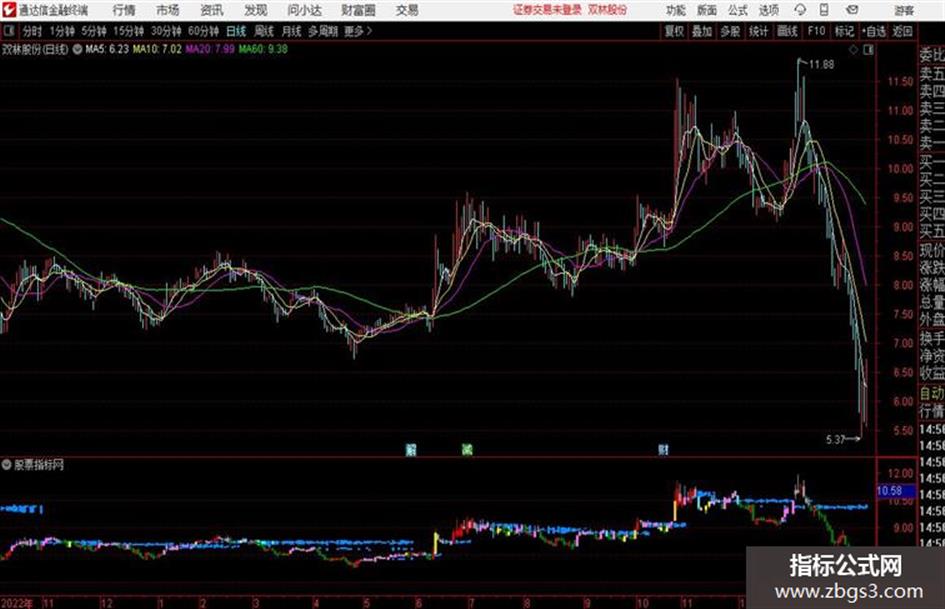Screen dimensions: 945x609
Task: Toggle the panel layout icon left of 分时
Action: [x=9, y=31]
